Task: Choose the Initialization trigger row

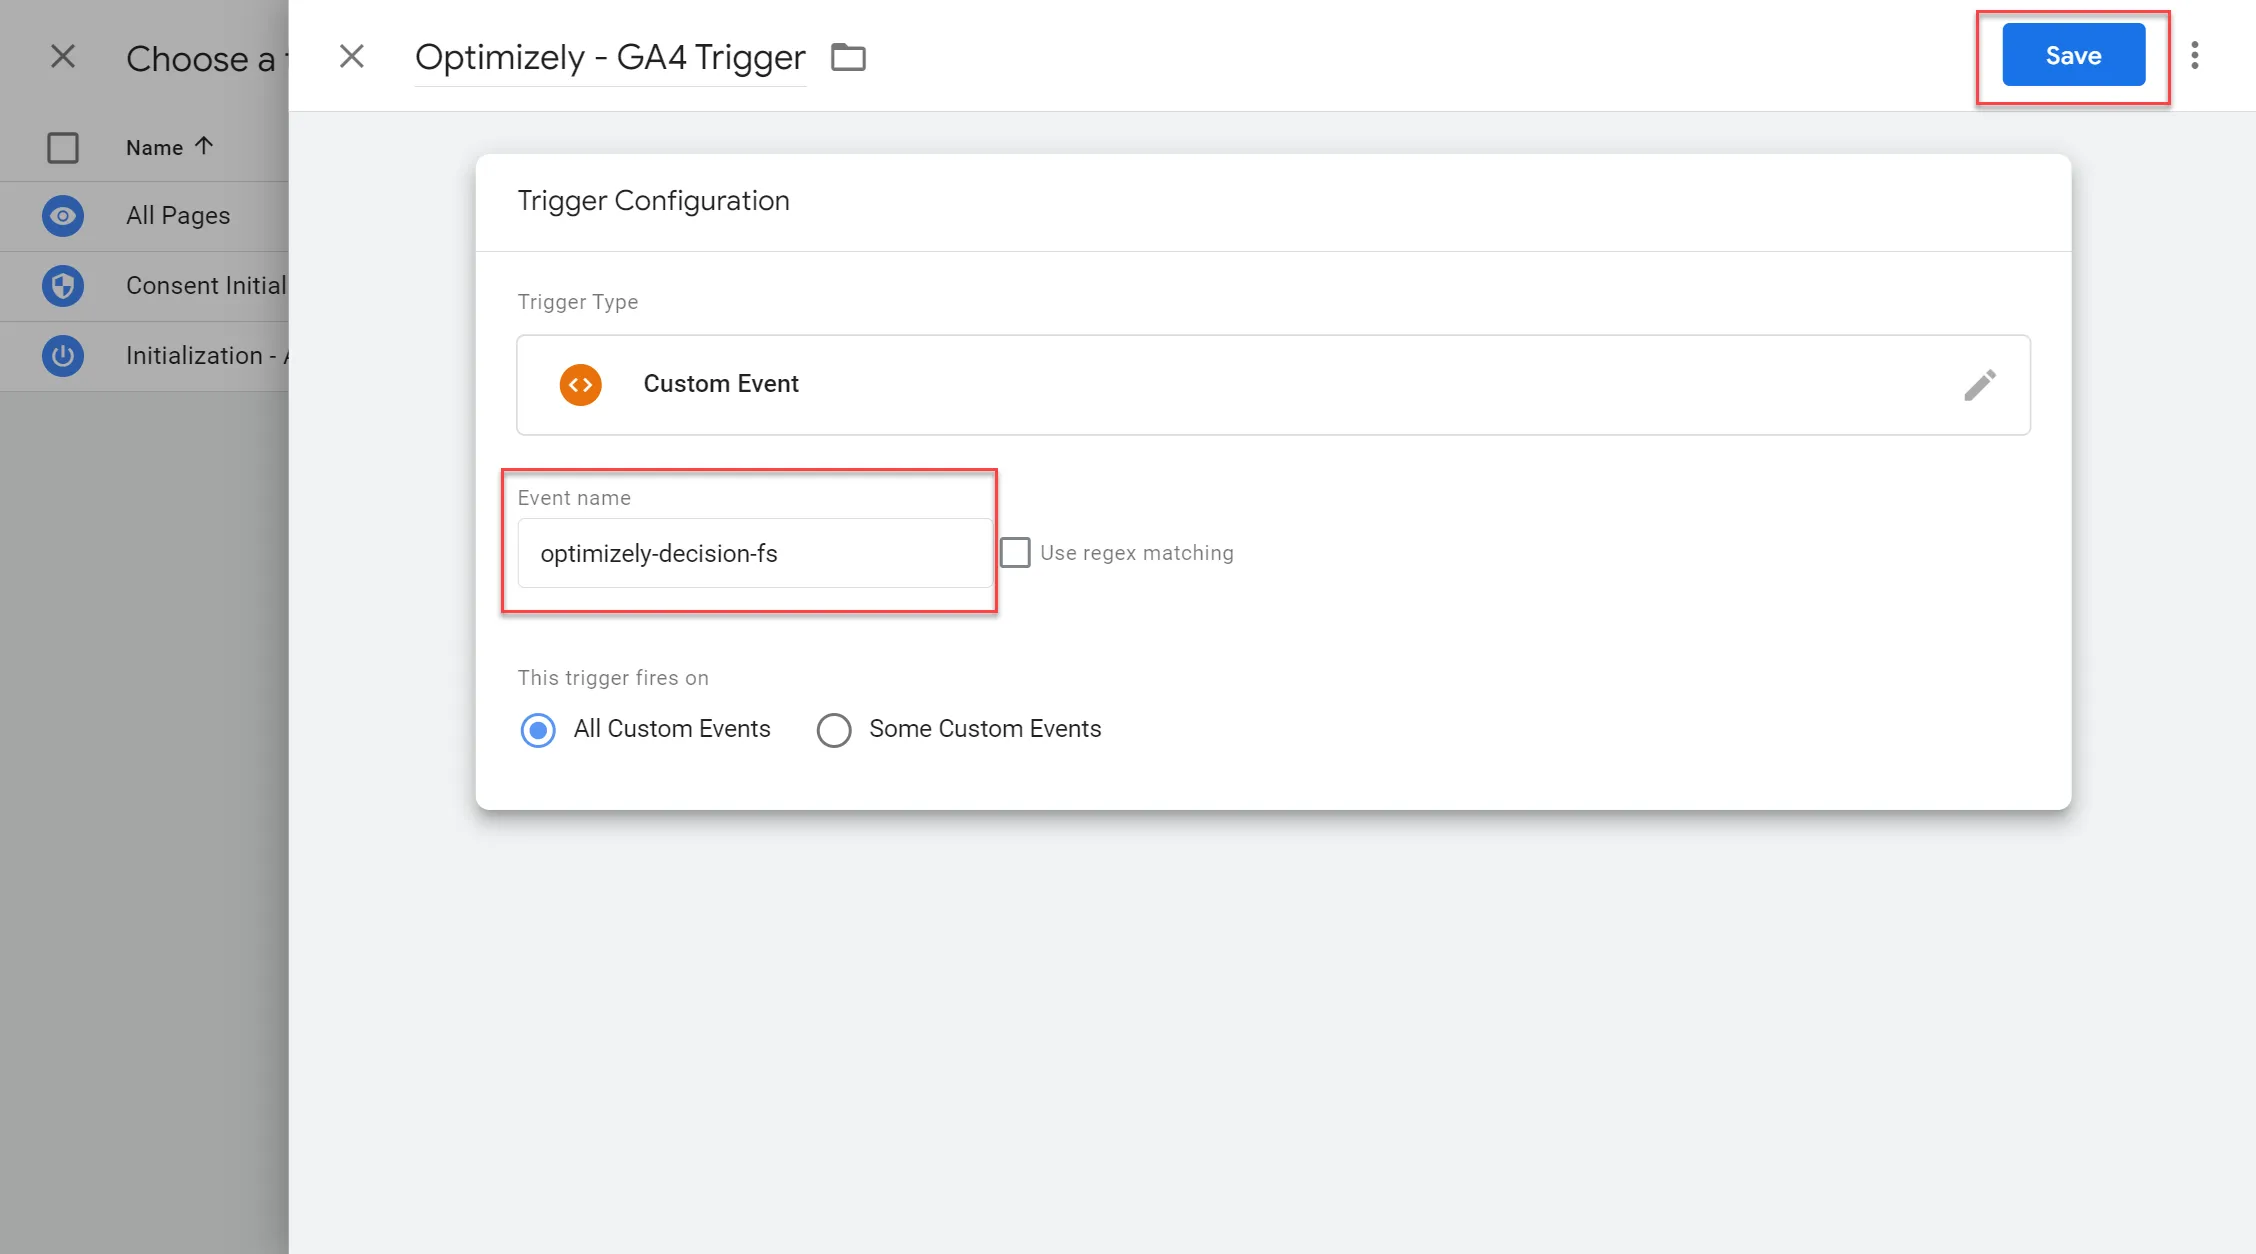Action: (144, 356)
